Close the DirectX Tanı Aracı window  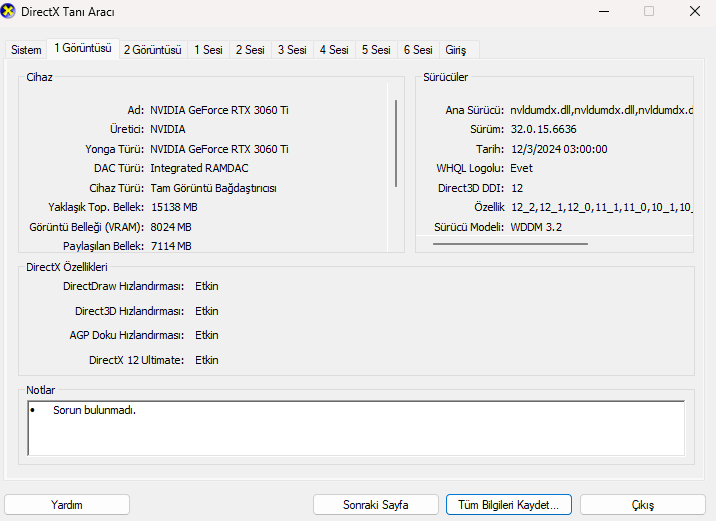pos(695,11)
